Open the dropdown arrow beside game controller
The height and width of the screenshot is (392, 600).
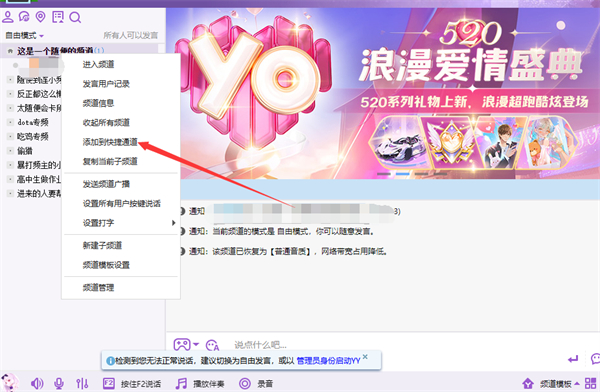point(196,345)
